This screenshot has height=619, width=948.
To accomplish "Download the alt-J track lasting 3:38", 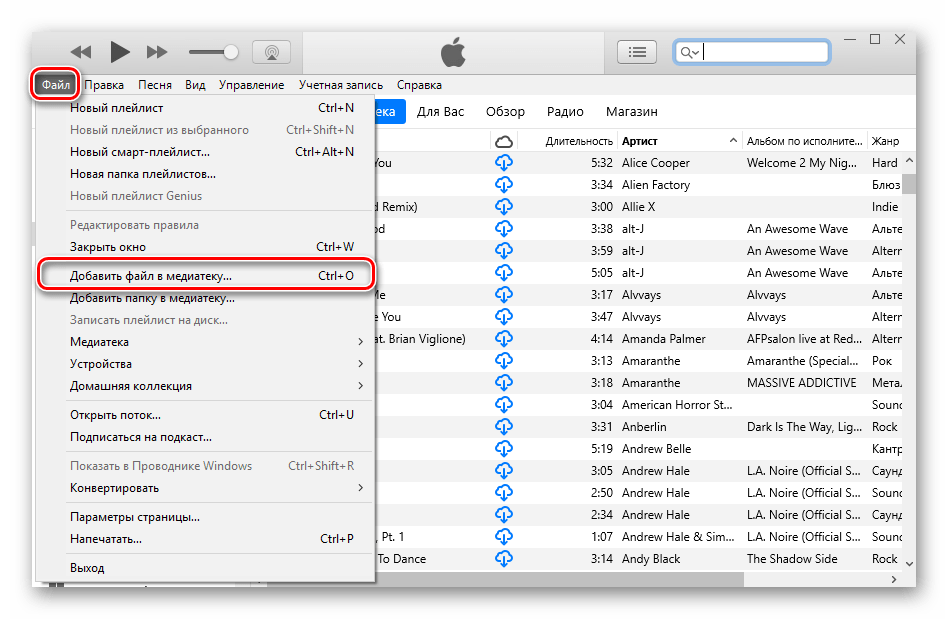I will click(x=504, y=228).
